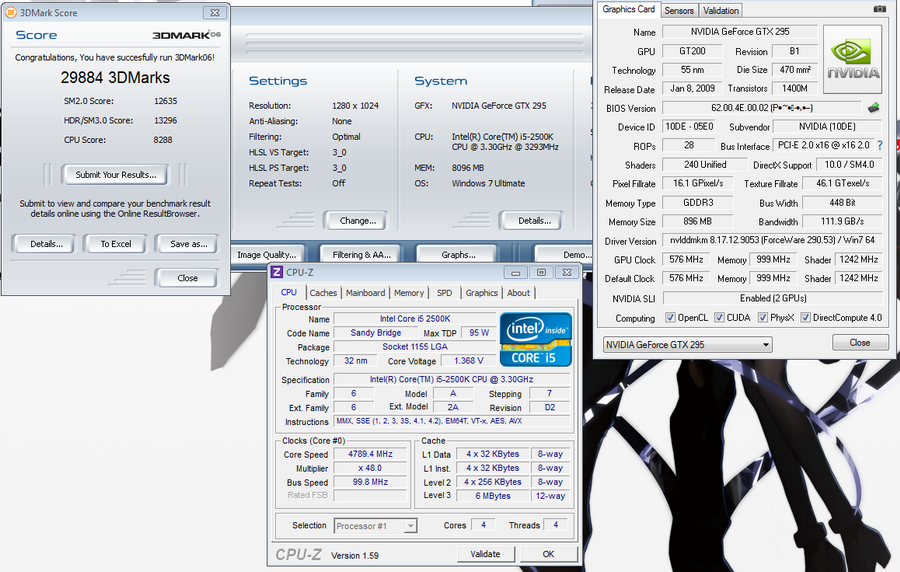Click the CPU-Z Specification field
The width and height of the screenshot is (900, 572).
[x=452, y=379]
